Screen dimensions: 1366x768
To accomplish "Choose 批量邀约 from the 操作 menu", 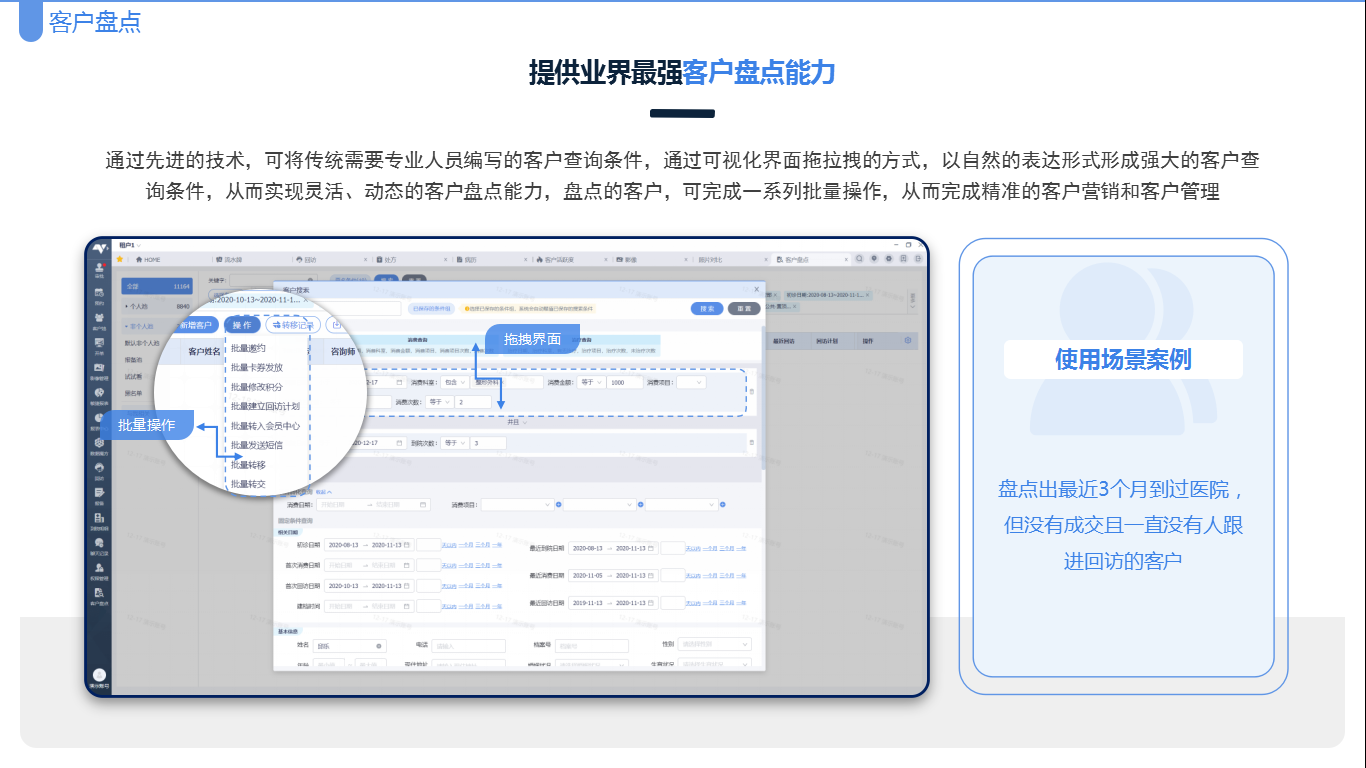I will pos(248,348).
